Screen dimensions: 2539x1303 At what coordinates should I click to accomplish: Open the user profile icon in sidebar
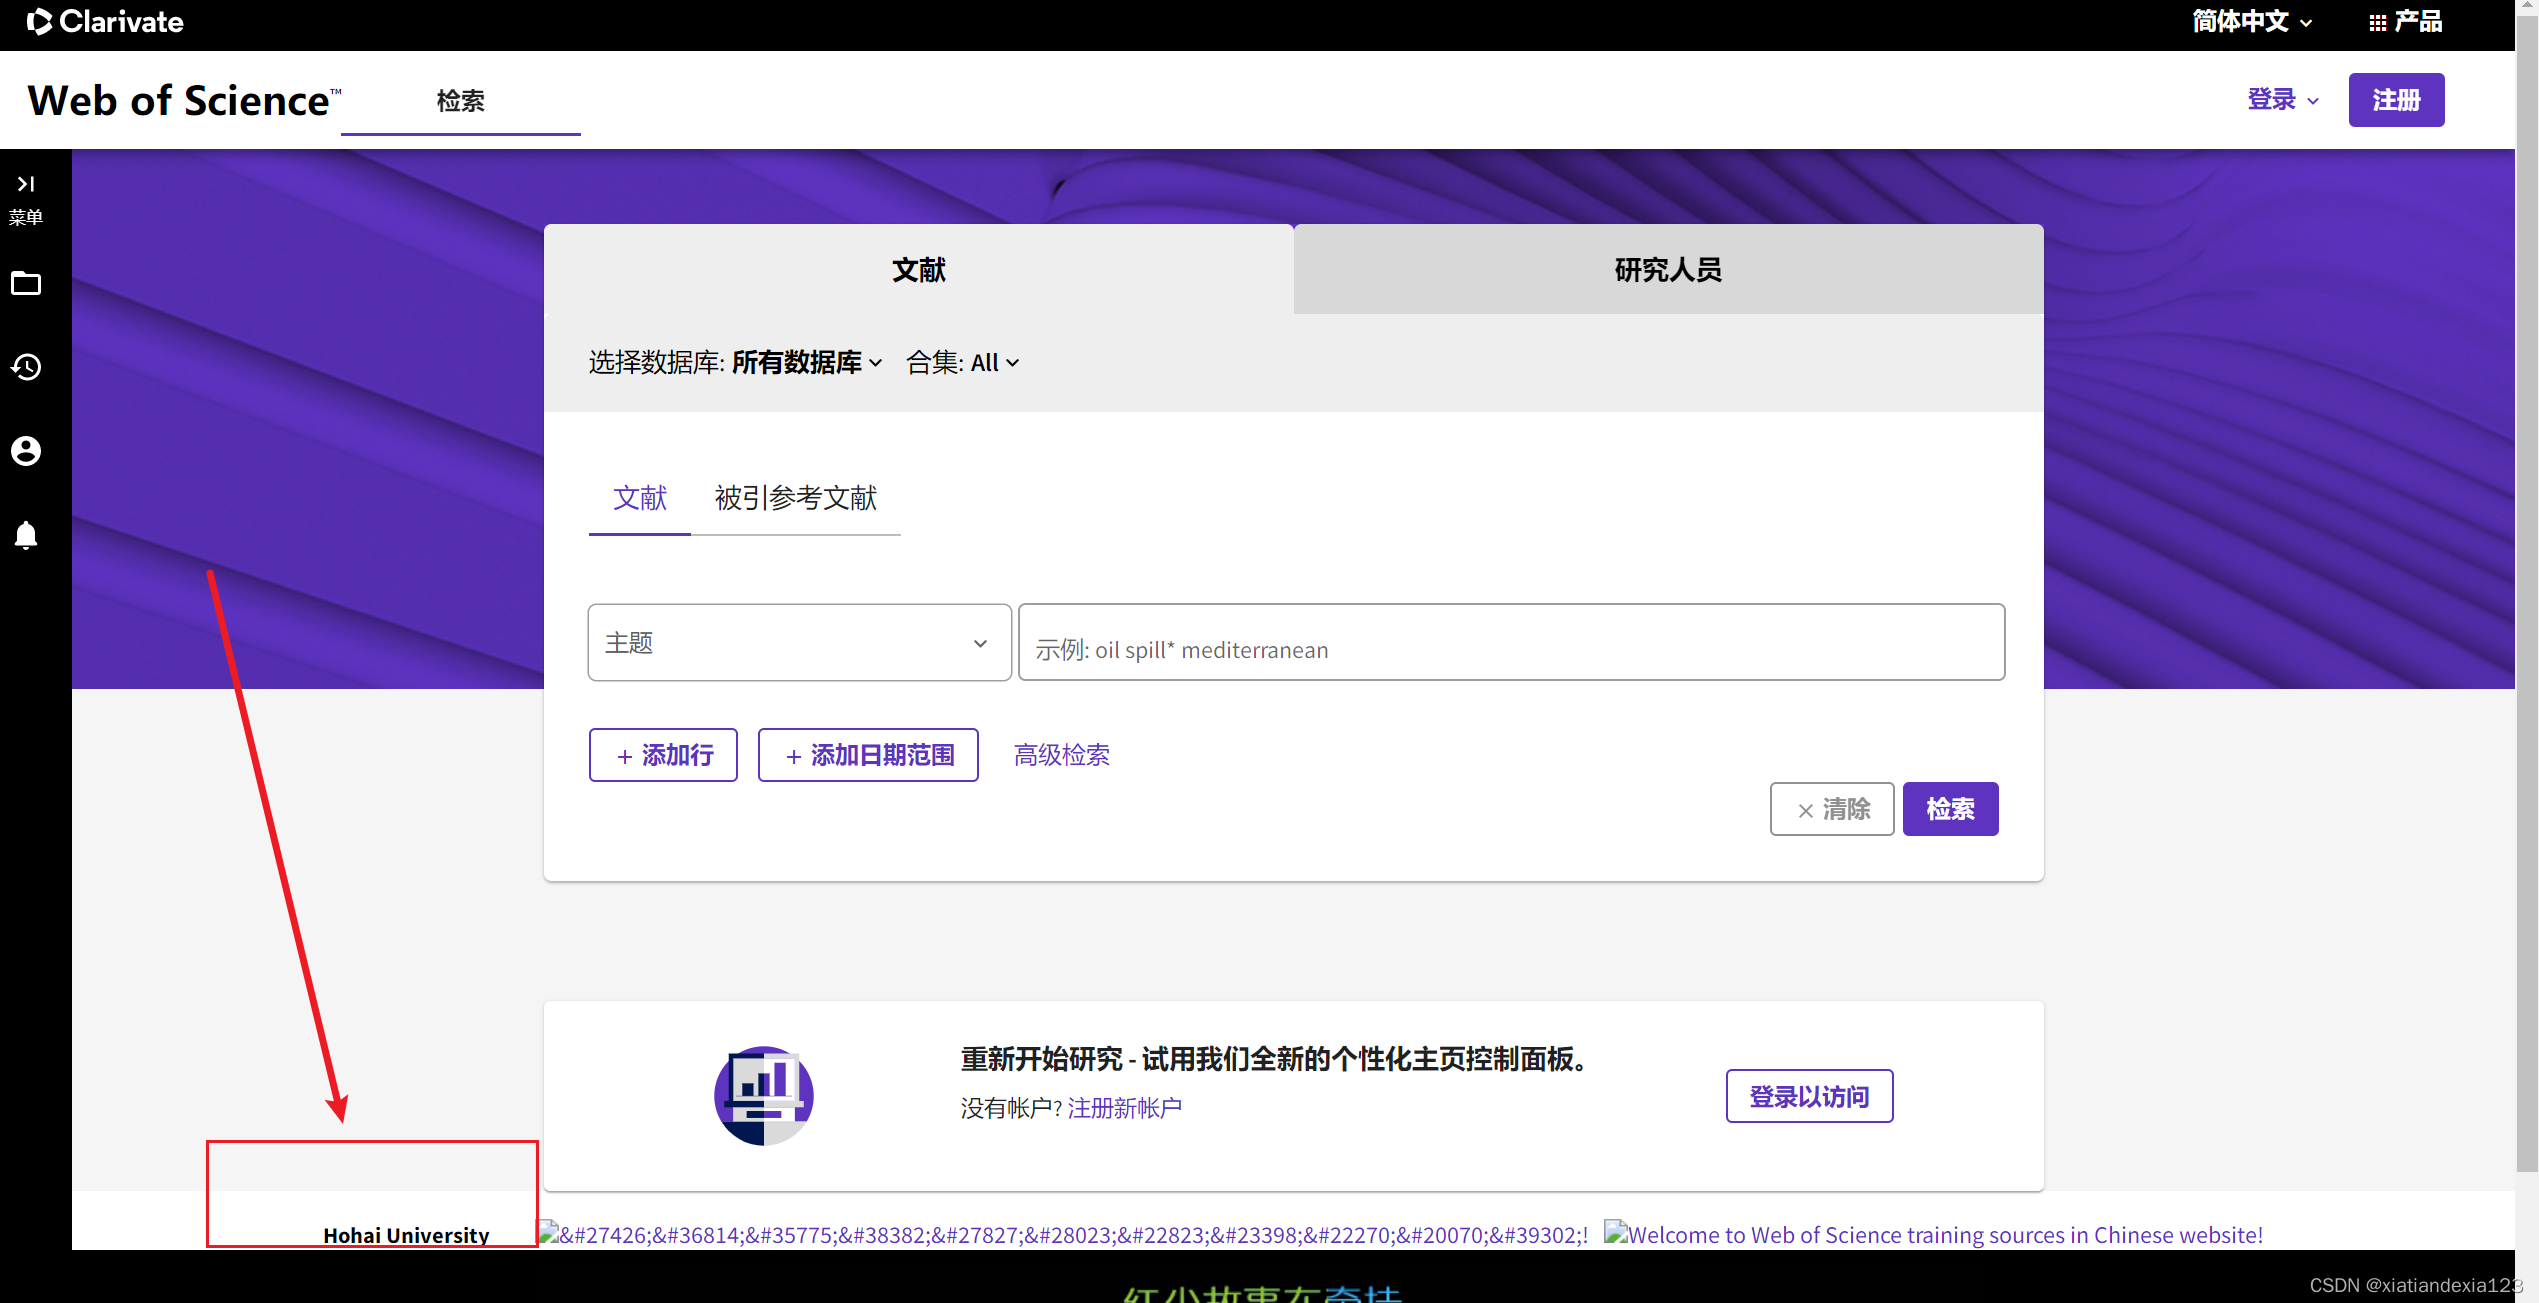tap(26, 451)
